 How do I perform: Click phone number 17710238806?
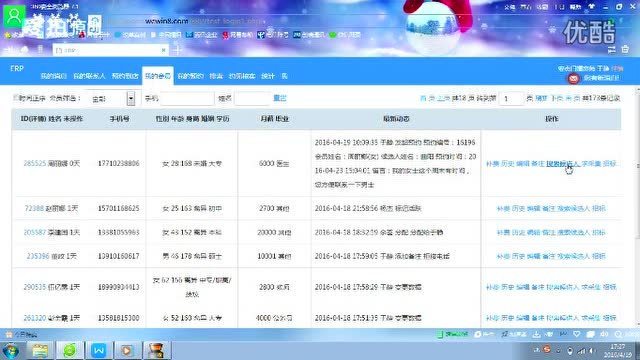coord(119,164)
